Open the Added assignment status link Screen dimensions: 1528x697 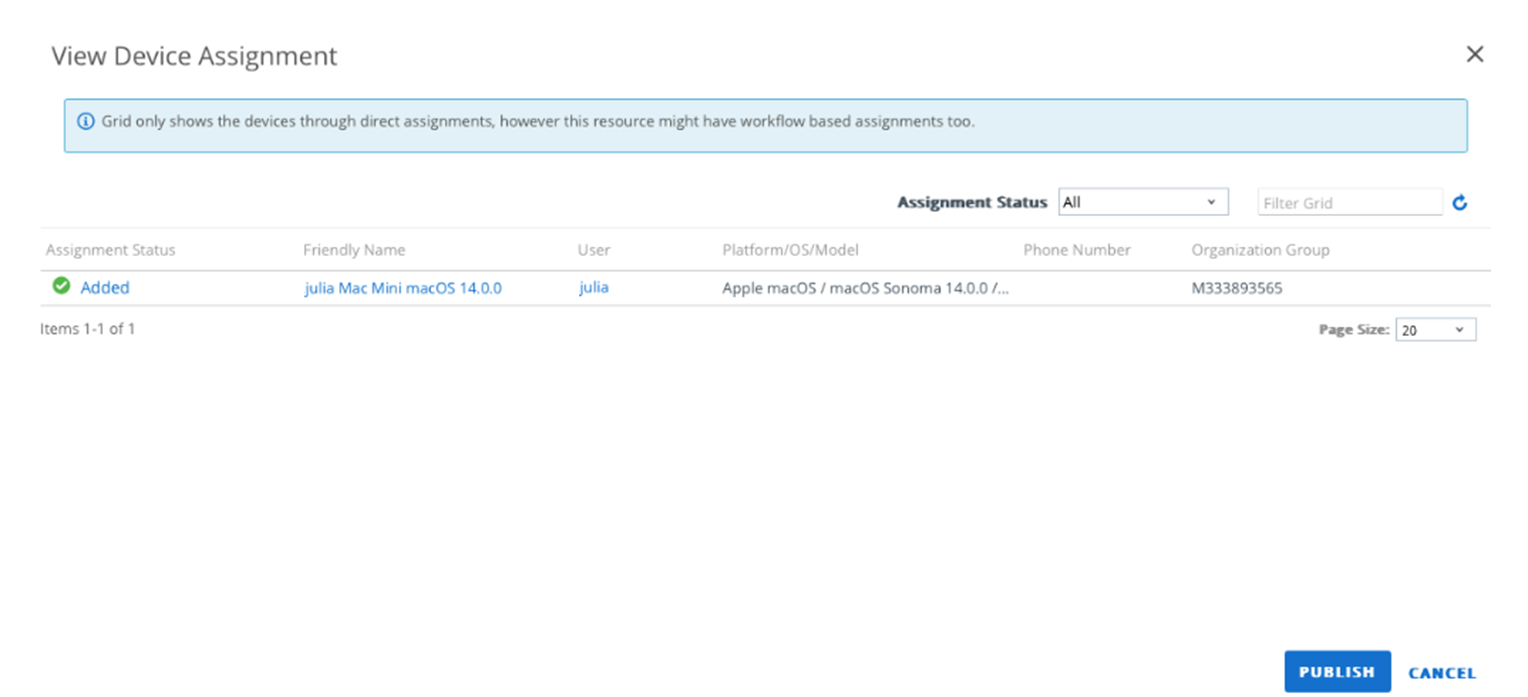(x=105, y=288)
